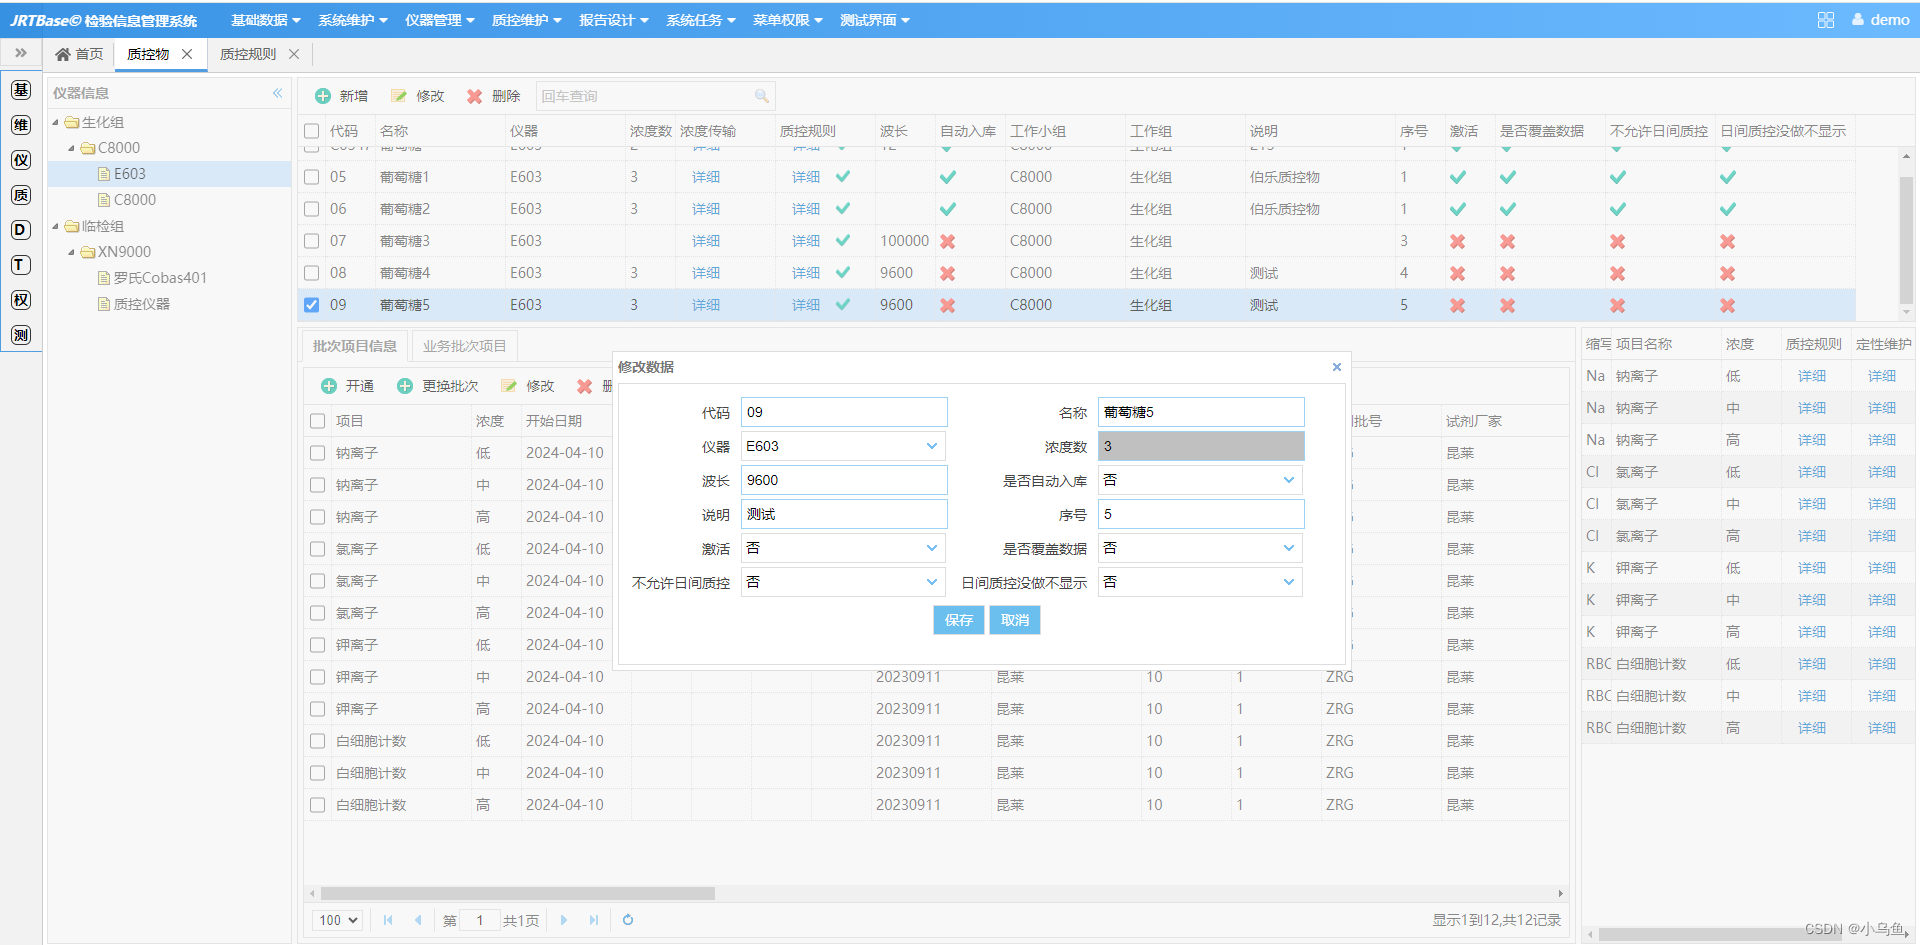Viewport: 1920px width, 945px height.
Task: Click the 波长 input field
Action: tap(844, 480)
